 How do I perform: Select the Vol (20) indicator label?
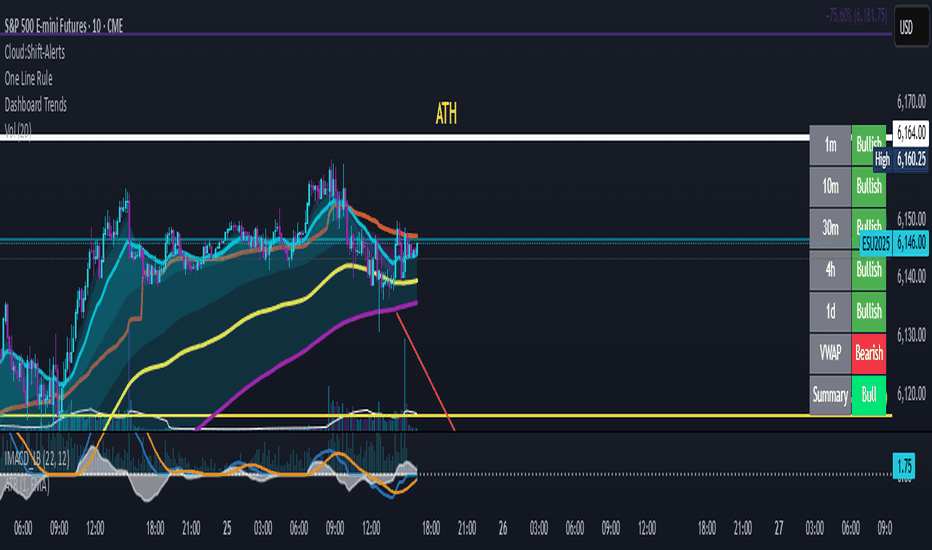coord(18,130)
